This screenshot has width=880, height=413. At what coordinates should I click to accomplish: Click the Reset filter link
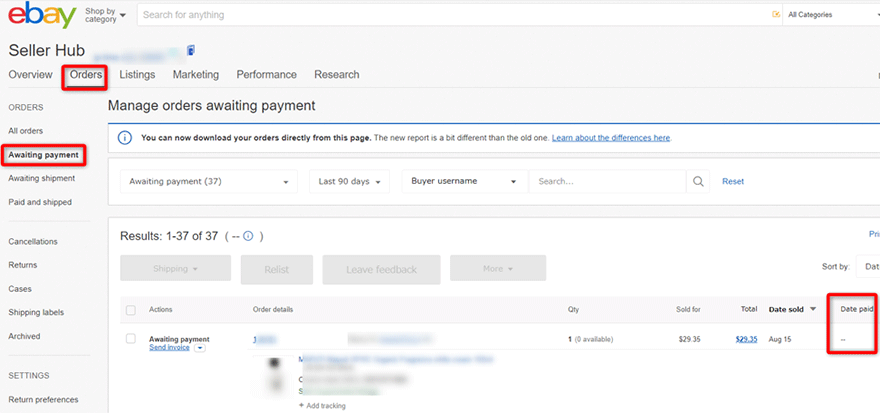[733, 181]
